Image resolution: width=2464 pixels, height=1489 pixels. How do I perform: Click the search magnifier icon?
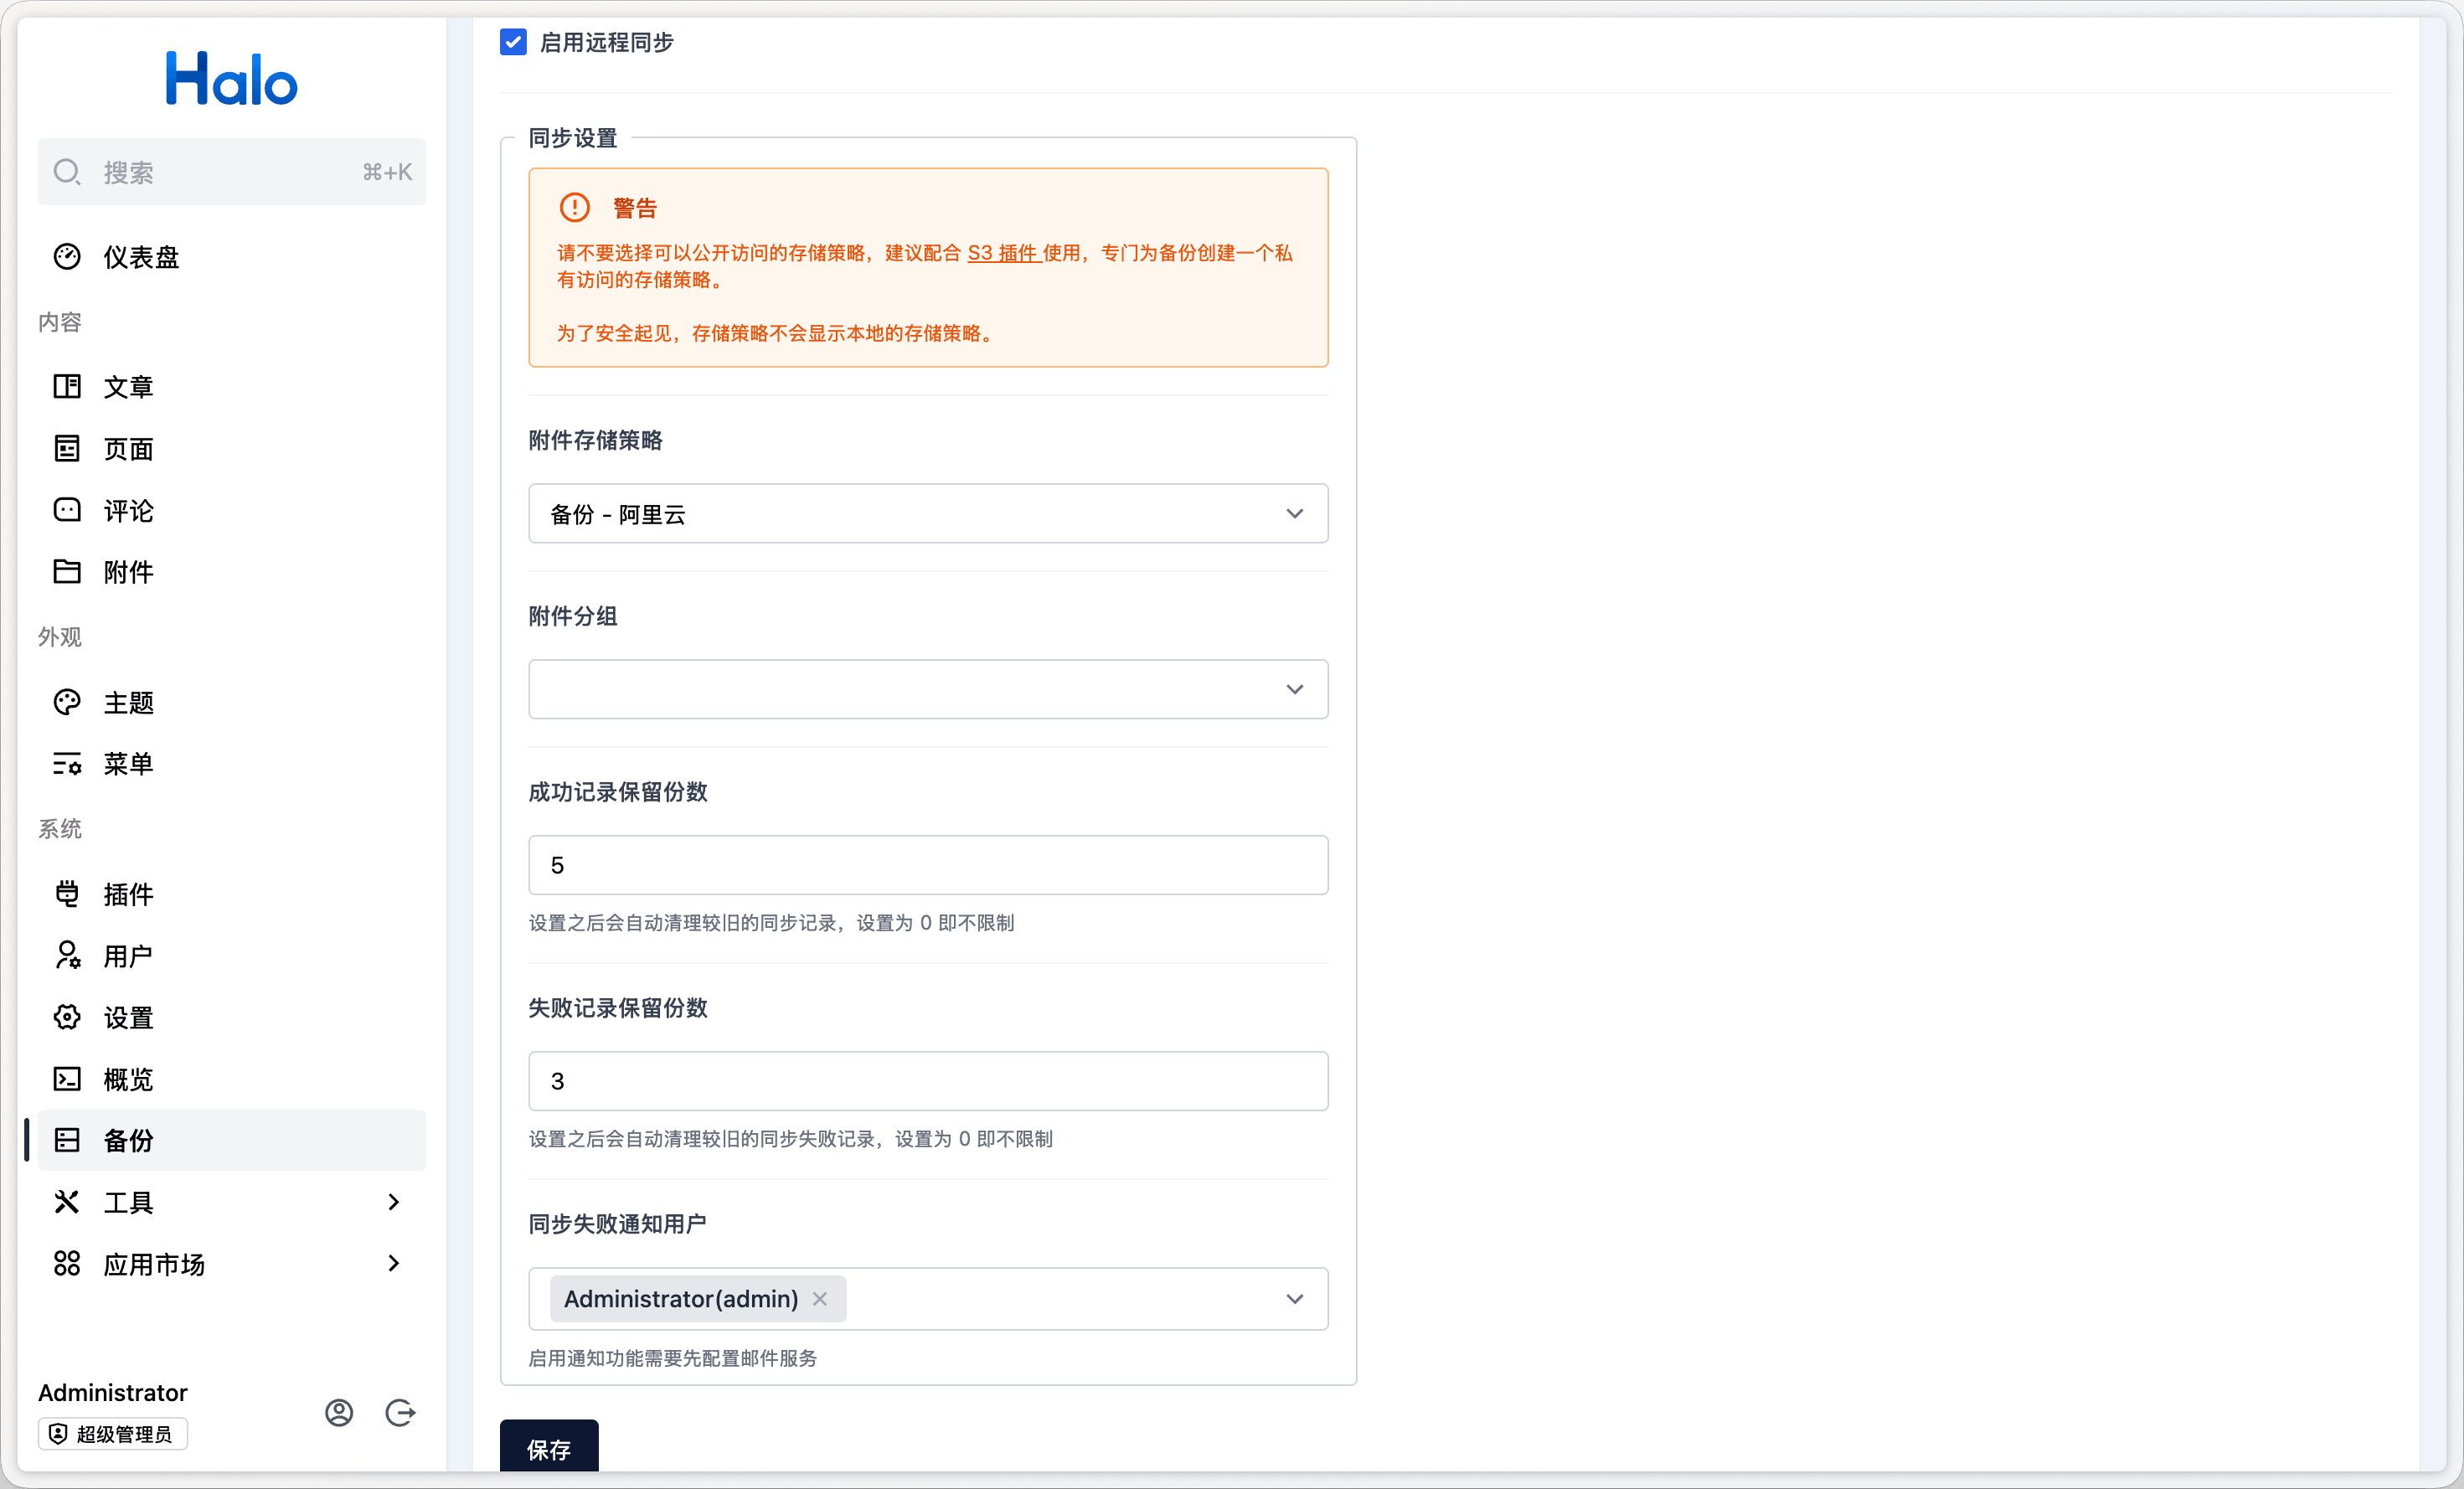pyautogui.click(x=67, y=172)
